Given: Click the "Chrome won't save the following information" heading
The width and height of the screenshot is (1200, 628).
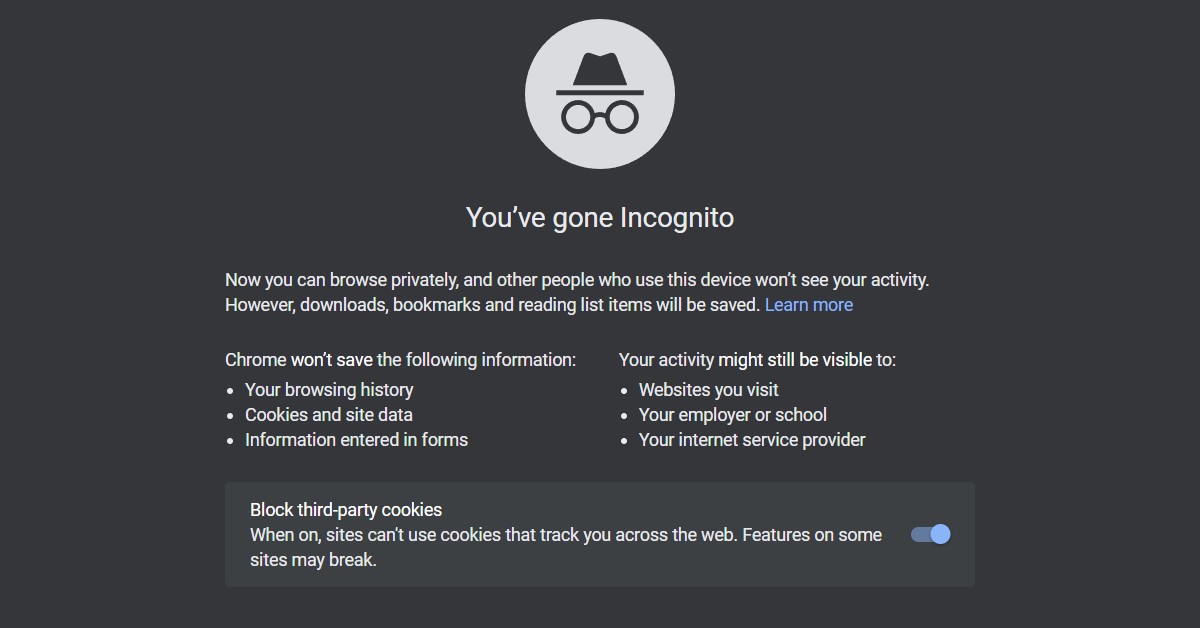Looking at the screenshot, I should 400,360.
